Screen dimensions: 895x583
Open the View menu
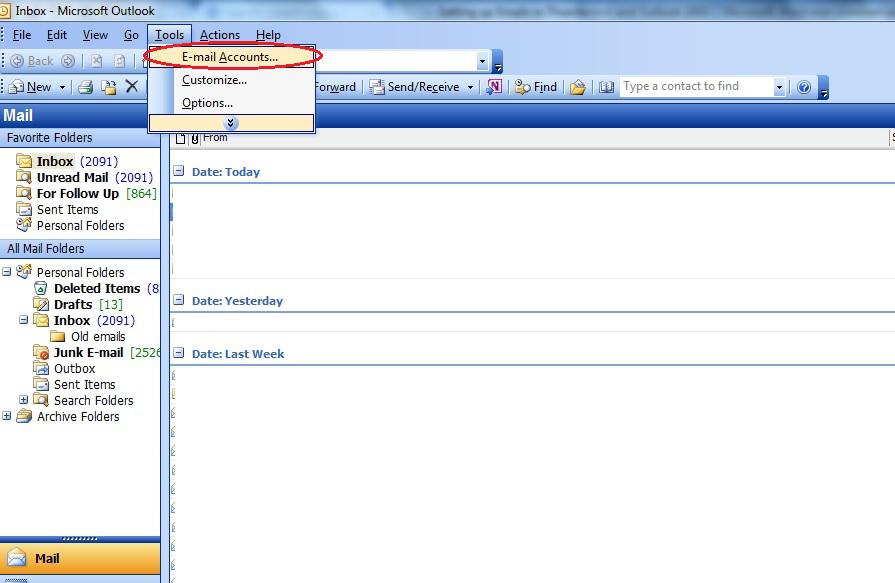[x=95, y=35]
